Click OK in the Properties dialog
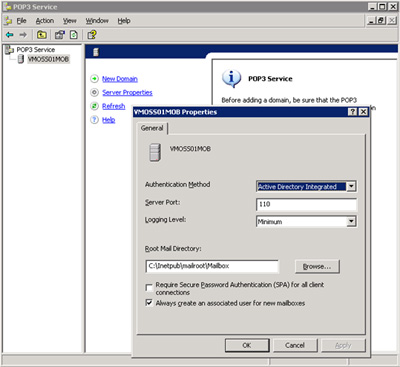400x367 pixels. click(x=247, y=345)
